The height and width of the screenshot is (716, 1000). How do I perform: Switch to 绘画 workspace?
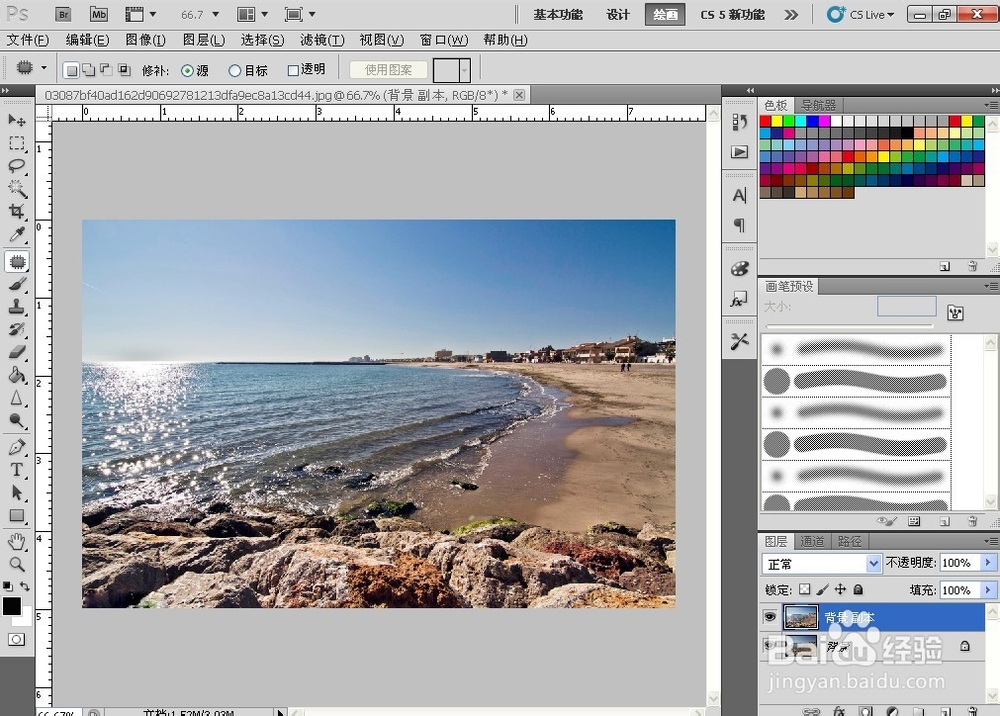[665, 15]
